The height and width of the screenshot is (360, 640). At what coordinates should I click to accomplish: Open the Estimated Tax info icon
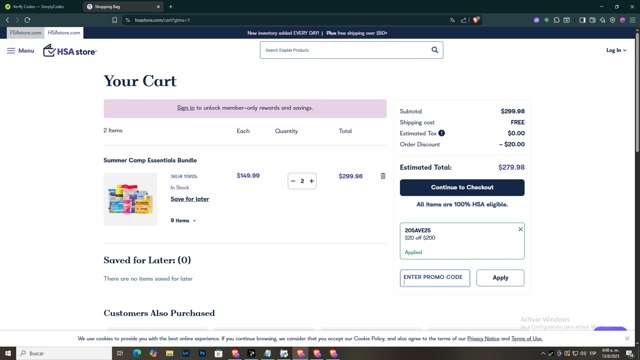[442, 133]
